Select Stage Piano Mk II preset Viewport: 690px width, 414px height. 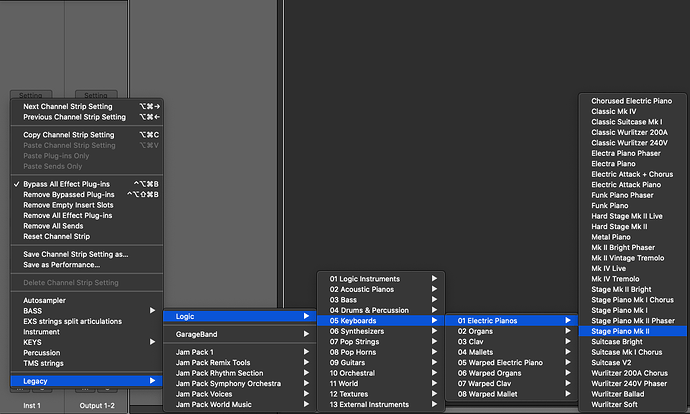(633, 331)
